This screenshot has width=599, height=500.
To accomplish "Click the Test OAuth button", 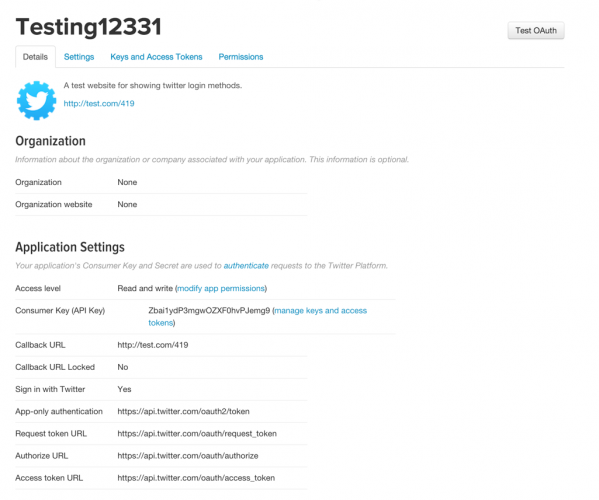I will [536, 31].
